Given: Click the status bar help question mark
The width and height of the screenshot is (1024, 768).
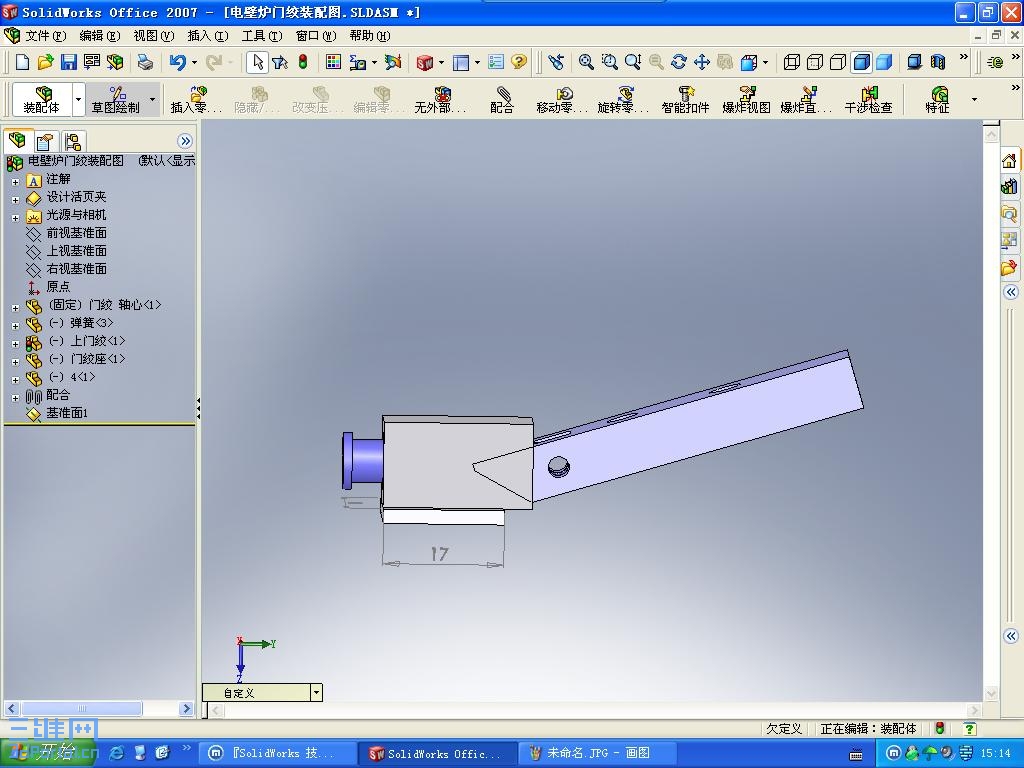Looking at the screenshot, I should click(970, 728).
